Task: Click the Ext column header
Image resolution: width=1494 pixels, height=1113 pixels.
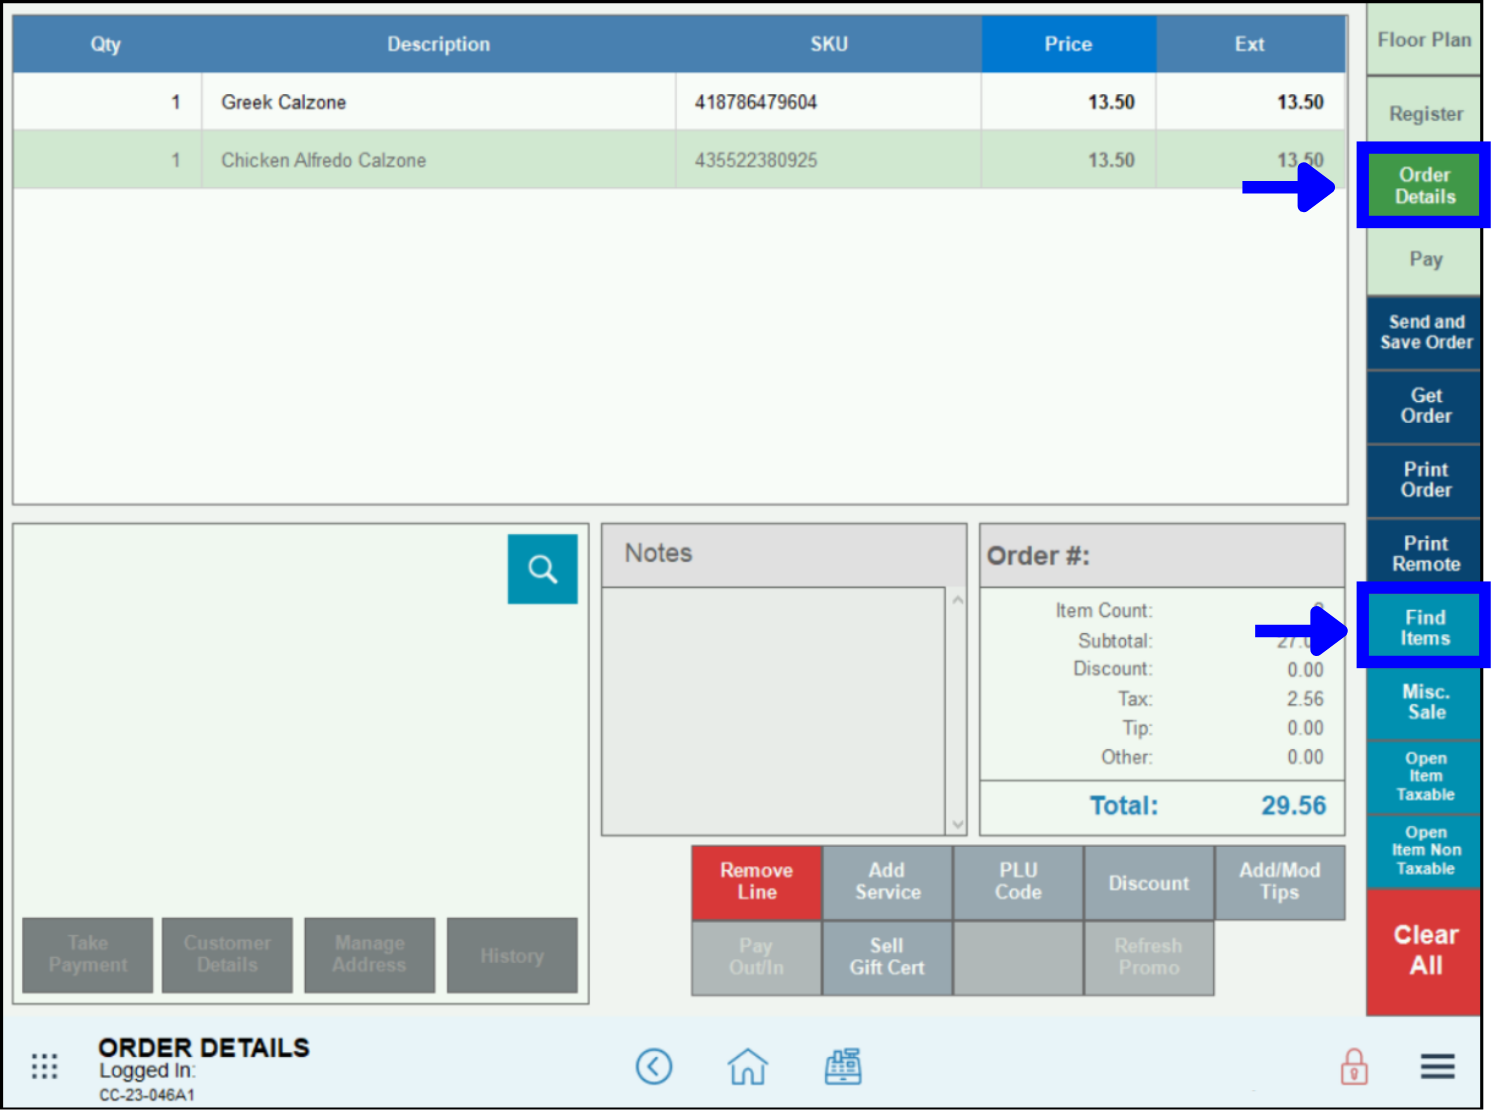Action: click(x=1250, y=44)
